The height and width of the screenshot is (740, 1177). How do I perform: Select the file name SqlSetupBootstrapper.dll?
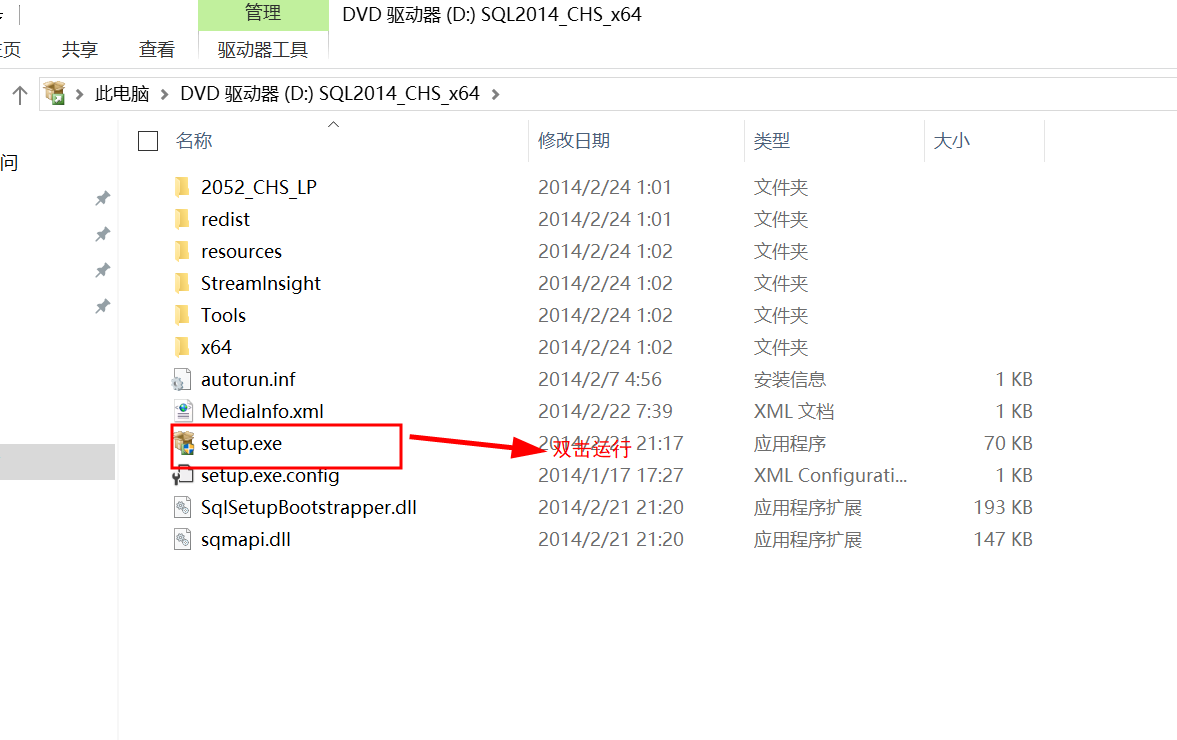point(309,507)
